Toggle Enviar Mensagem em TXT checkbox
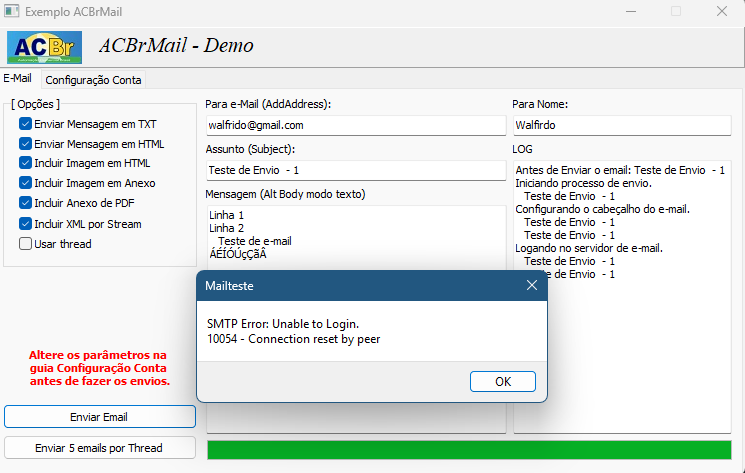 pos(25,124)
